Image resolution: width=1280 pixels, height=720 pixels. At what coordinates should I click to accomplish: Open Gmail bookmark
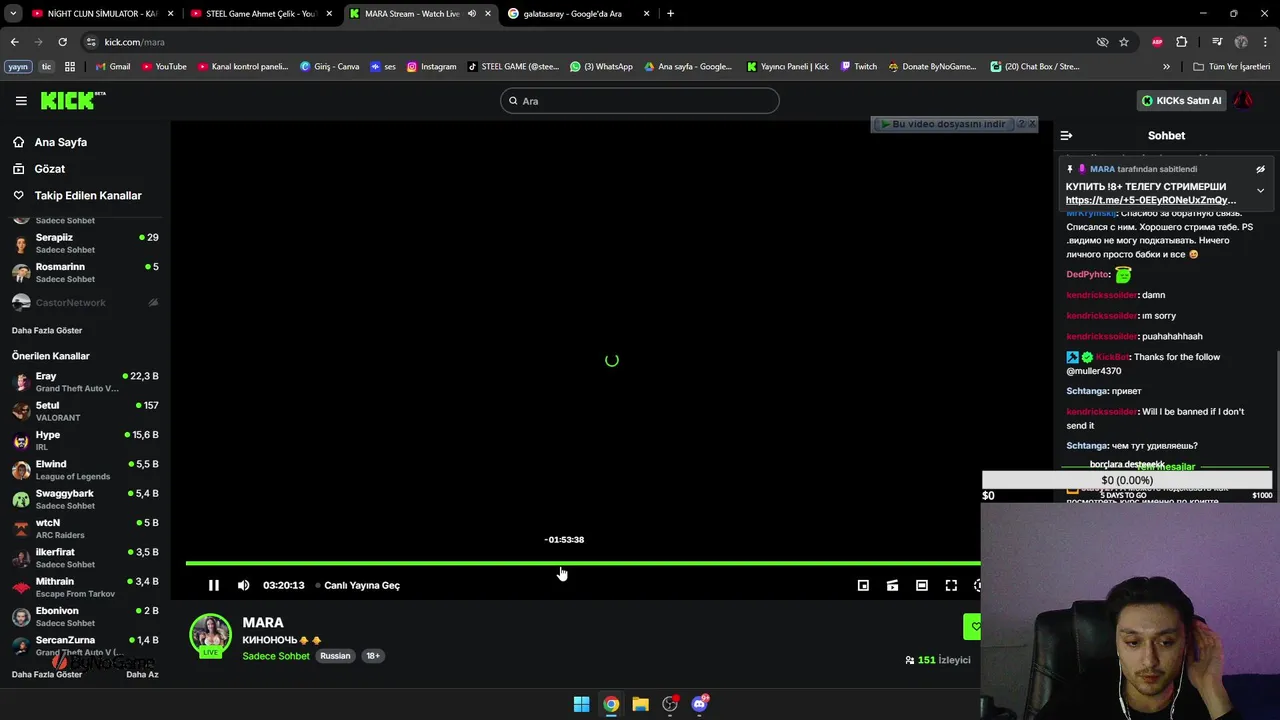coord(113,67)
